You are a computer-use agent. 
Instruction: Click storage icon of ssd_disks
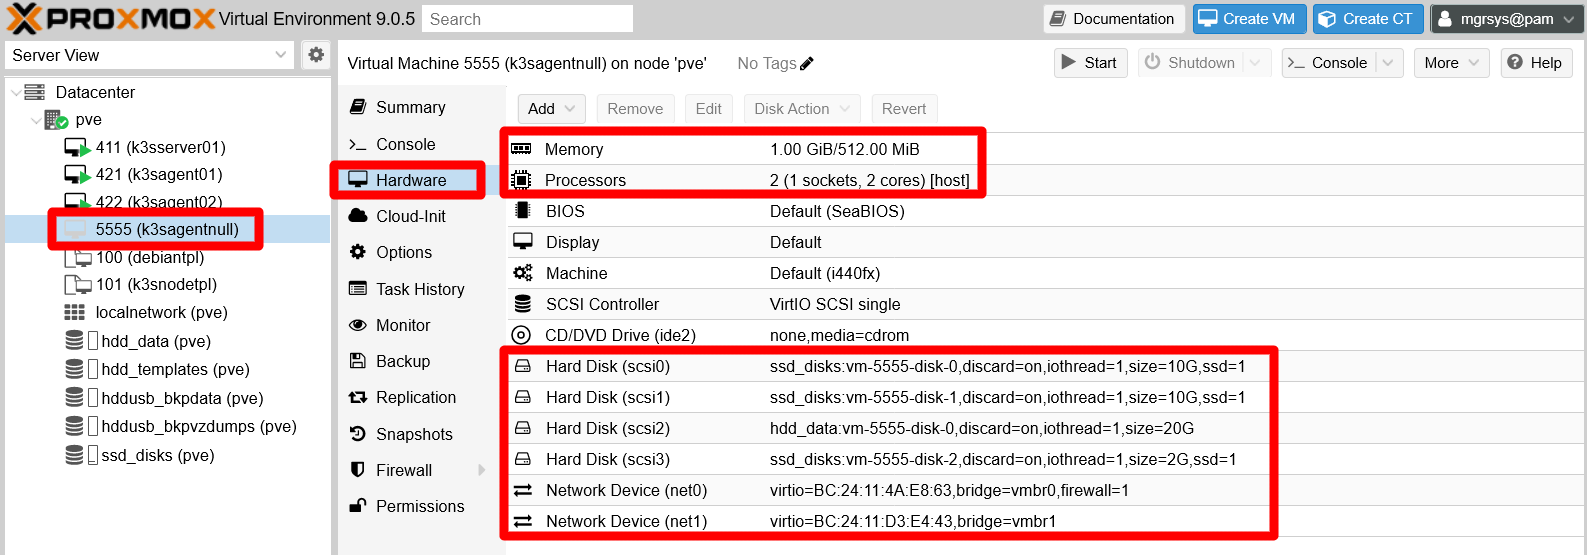(x=74, y=455)
